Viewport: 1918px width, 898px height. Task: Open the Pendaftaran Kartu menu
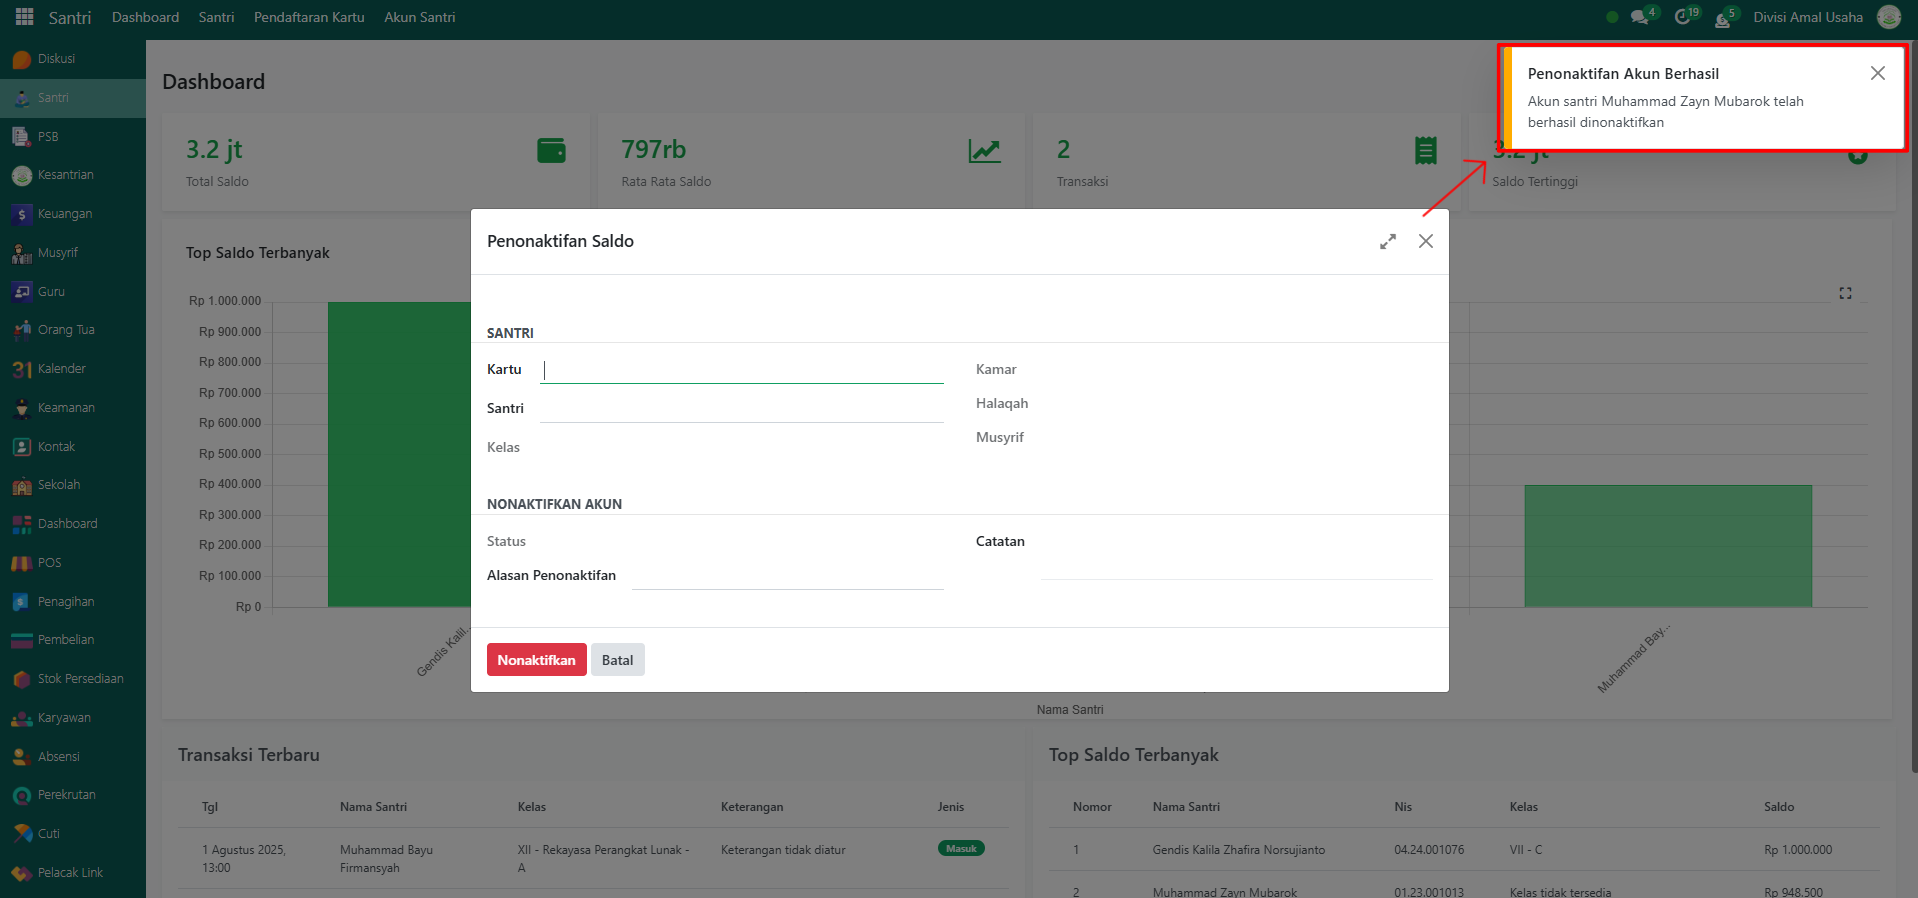(309, 17)
